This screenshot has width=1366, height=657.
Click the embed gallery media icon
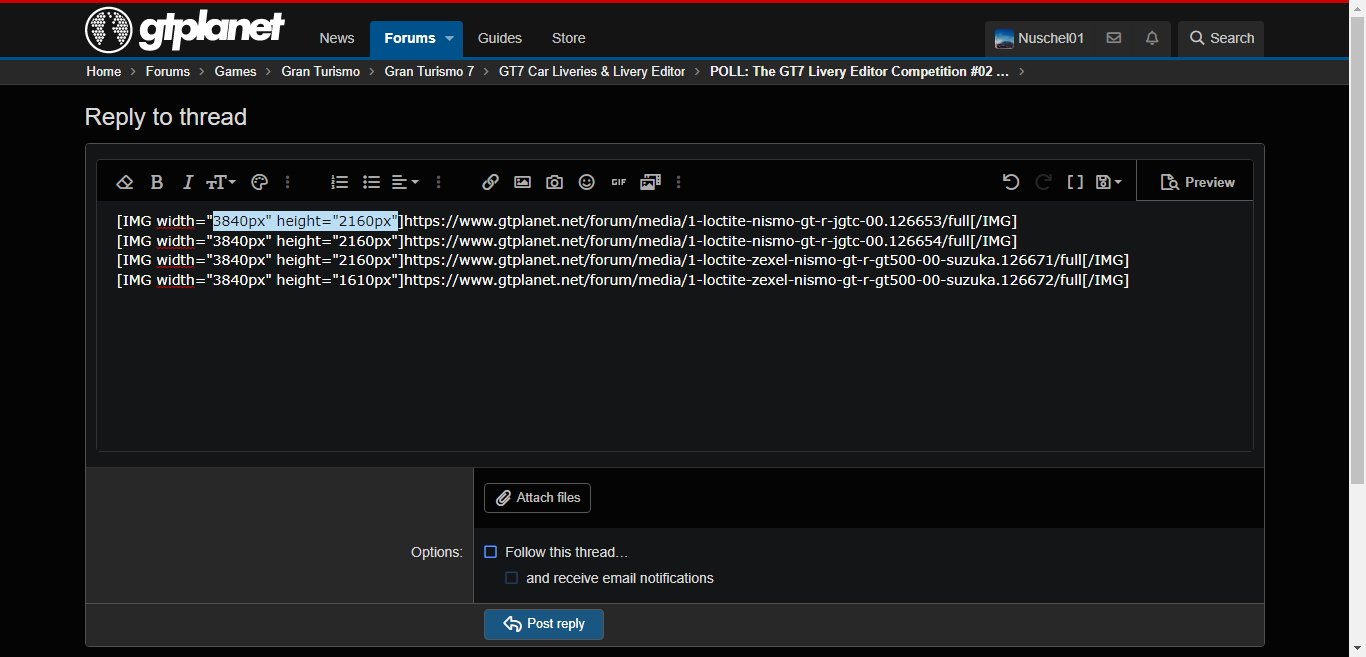tap(651, 182)
